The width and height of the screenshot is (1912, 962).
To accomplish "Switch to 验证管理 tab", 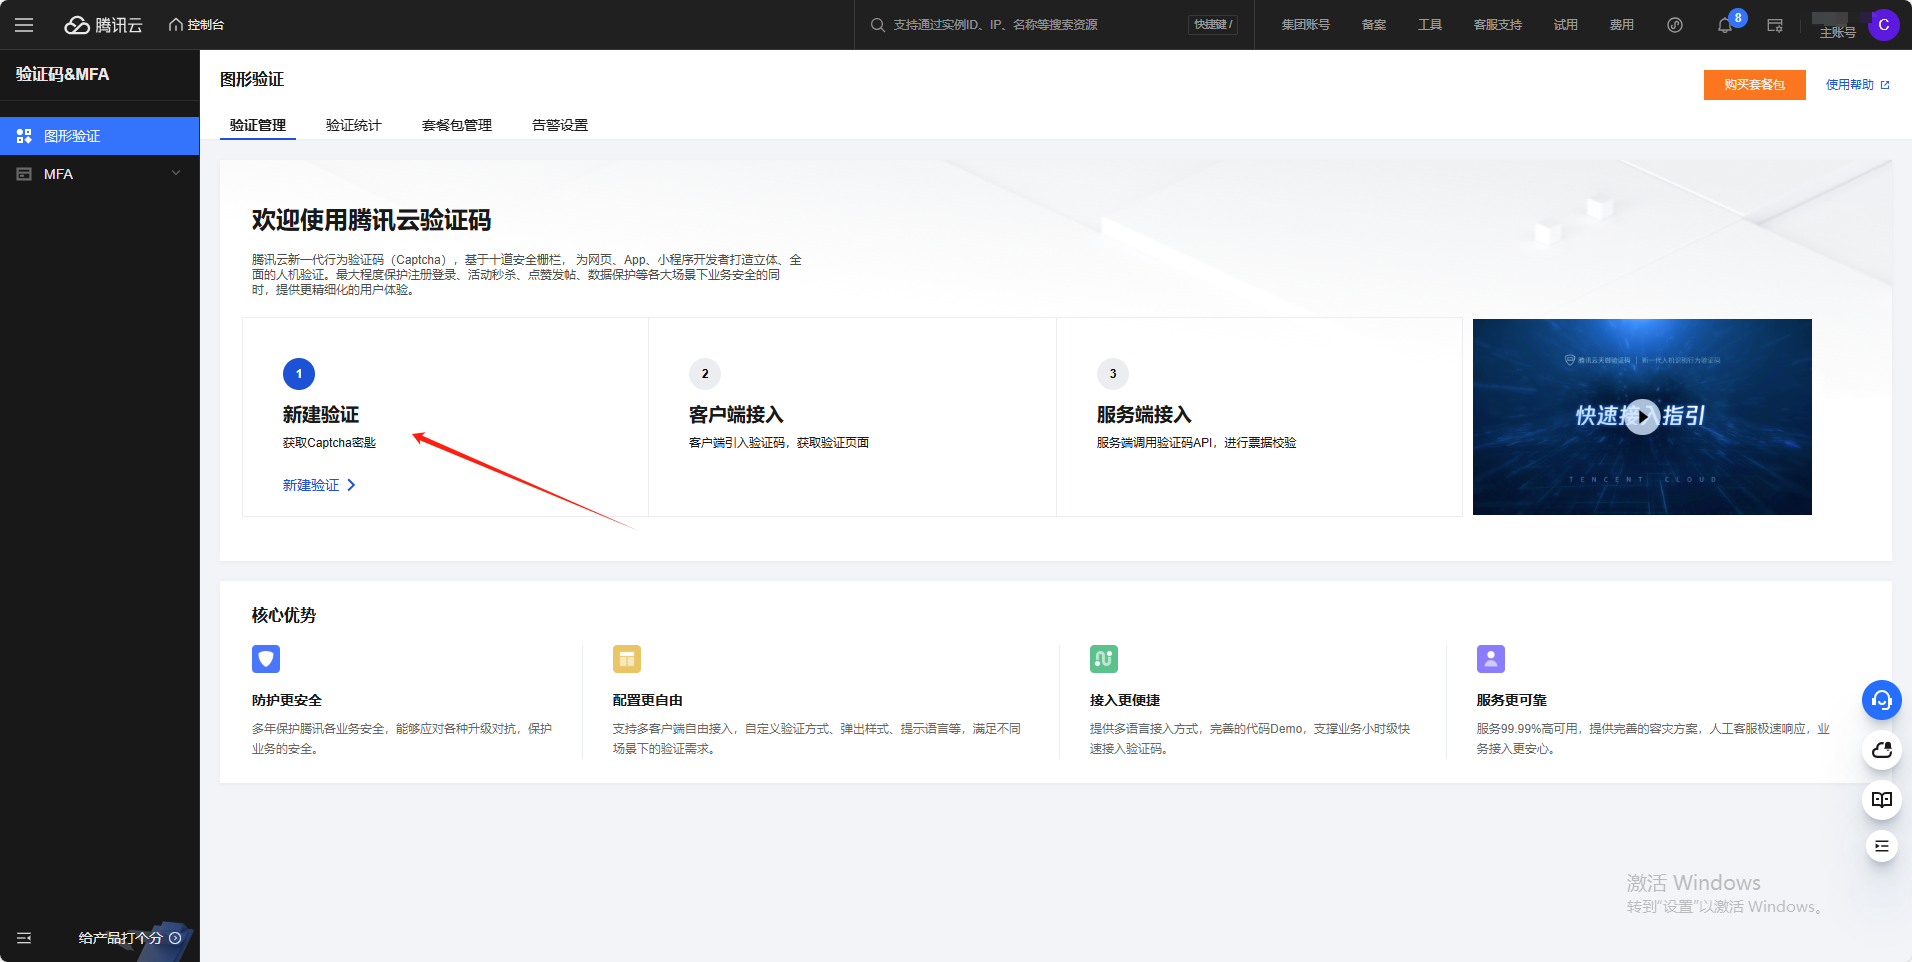I will point(258,125).
